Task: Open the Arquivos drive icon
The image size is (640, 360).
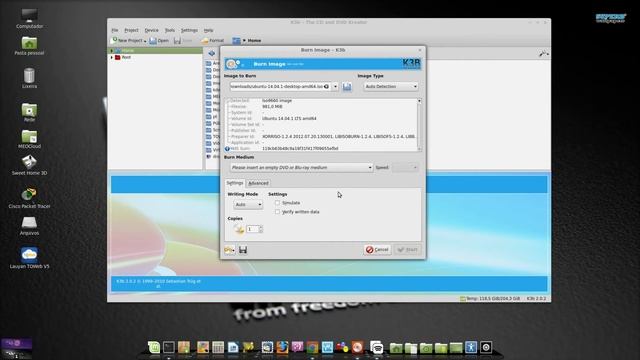Action: (x=29, y=225)
